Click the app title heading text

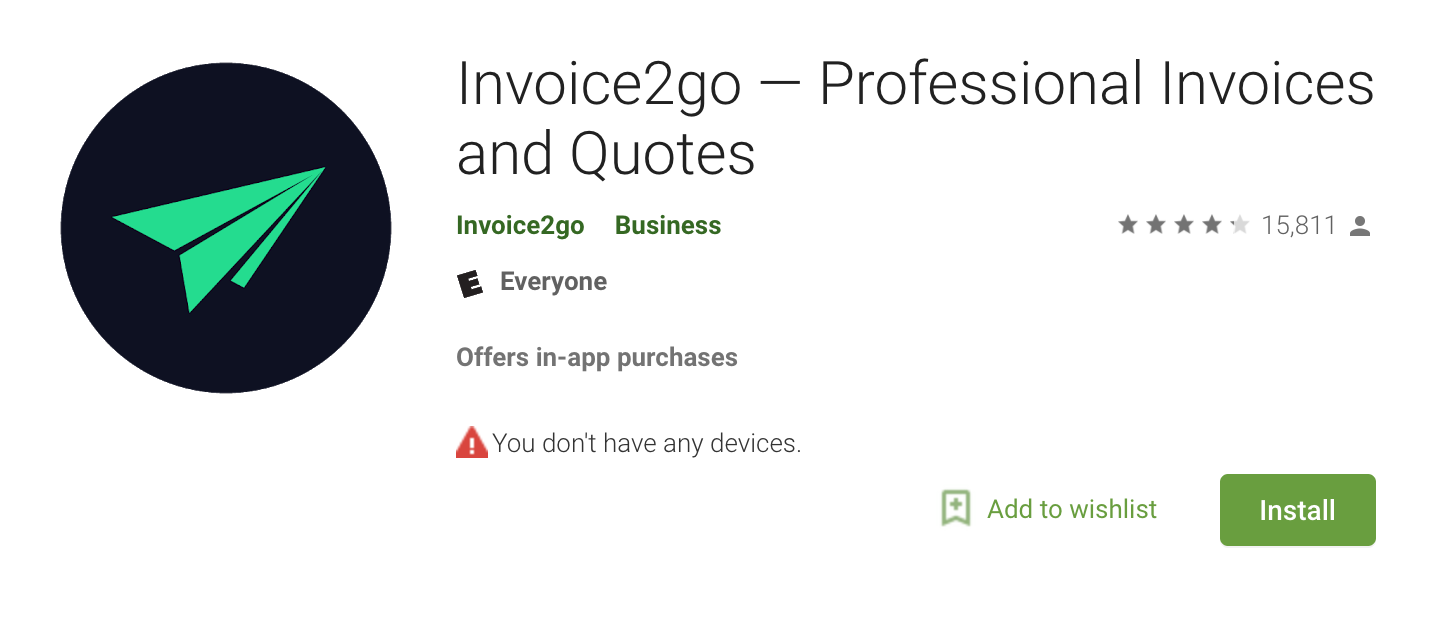tap(916, 119)
